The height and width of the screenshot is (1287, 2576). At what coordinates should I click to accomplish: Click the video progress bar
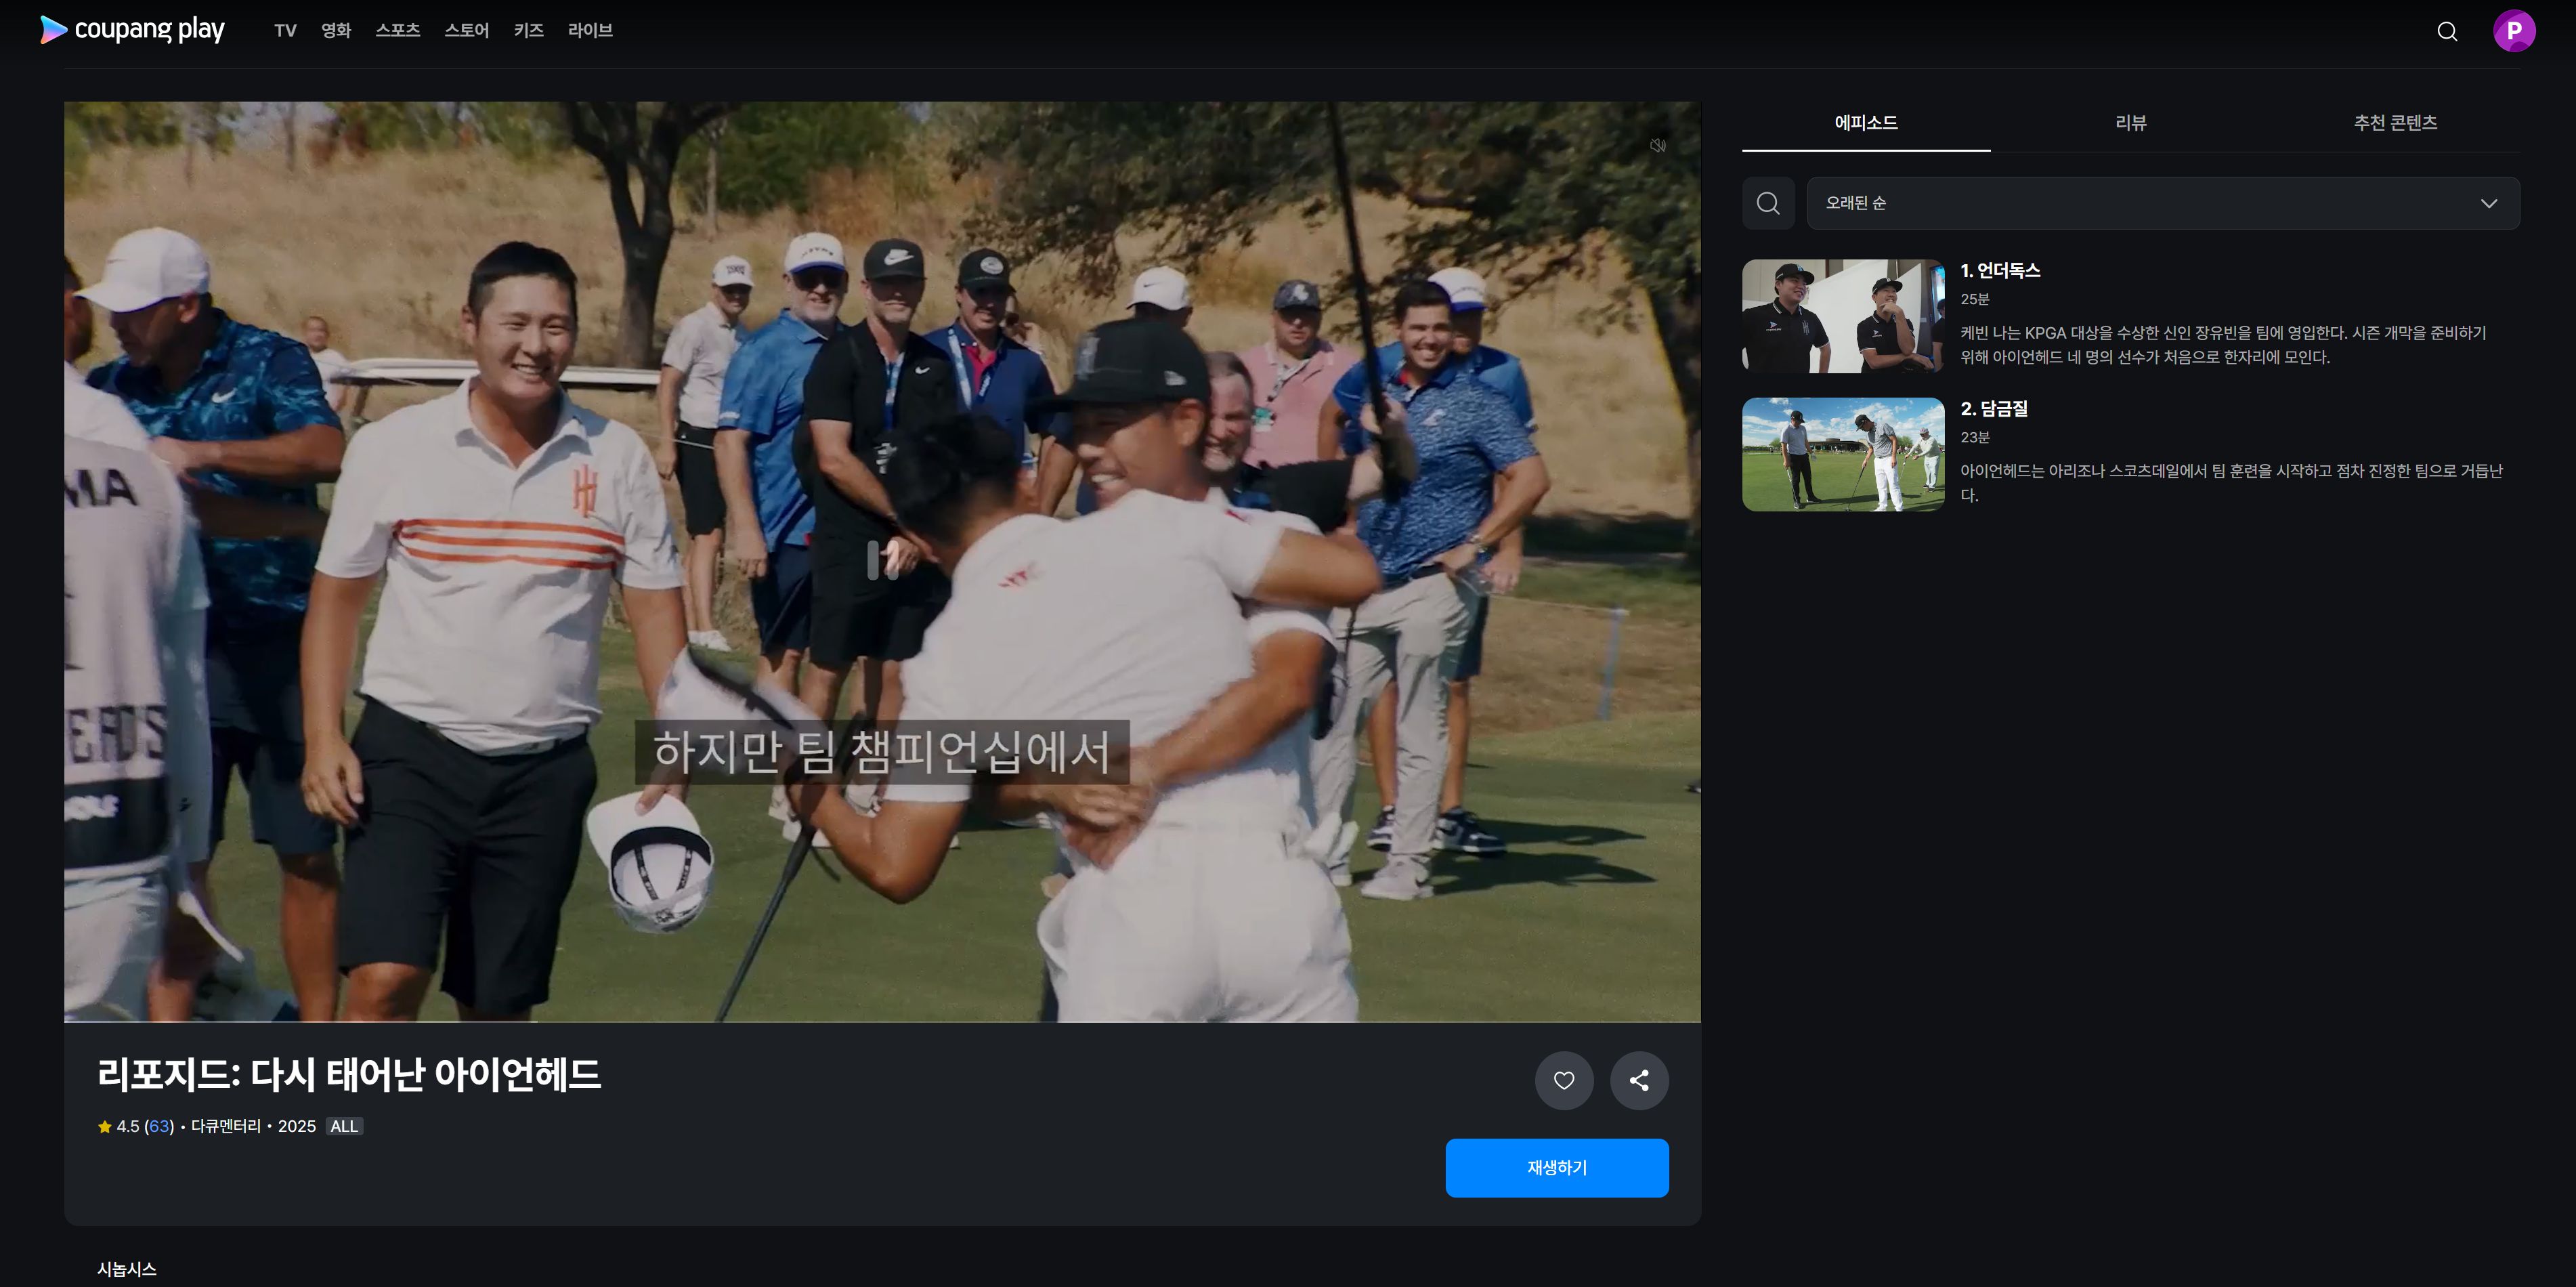pyautogui.click(x=880, y=1021)
